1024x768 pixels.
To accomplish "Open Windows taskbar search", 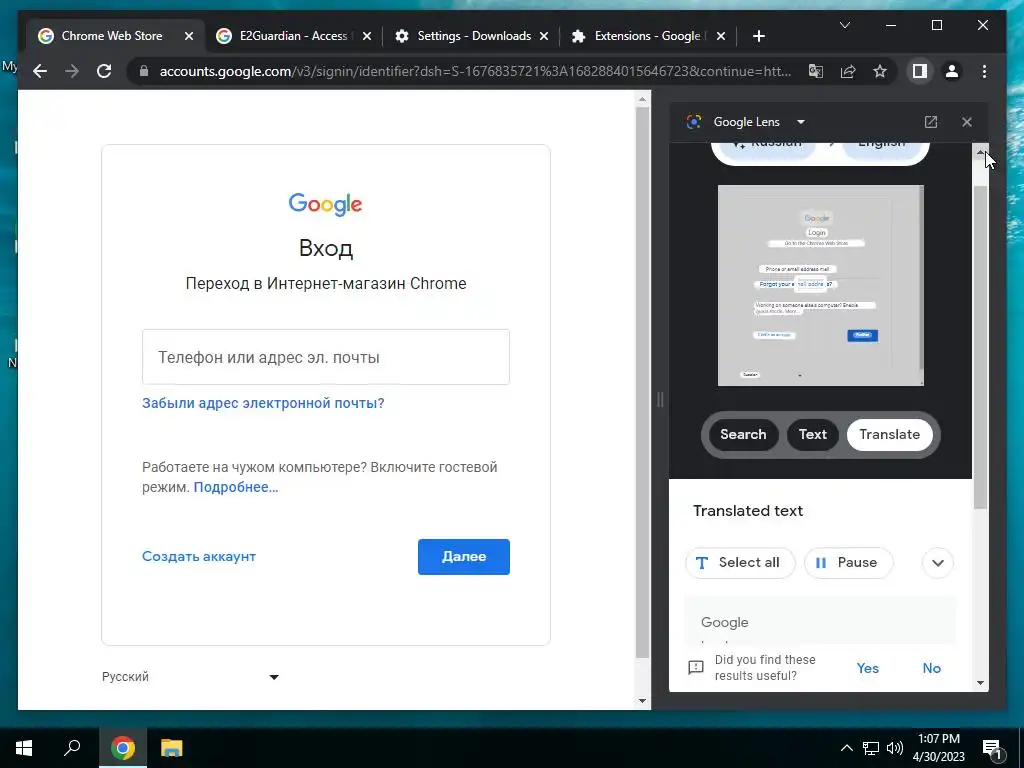I will (72, 748).
